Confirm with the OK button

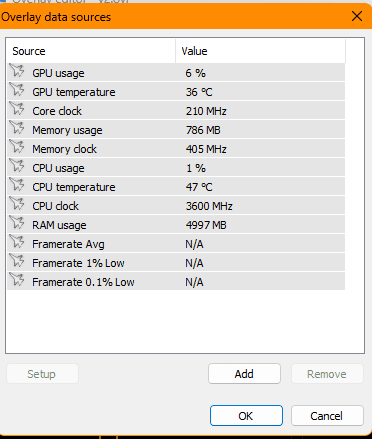[x=246, y=416]
